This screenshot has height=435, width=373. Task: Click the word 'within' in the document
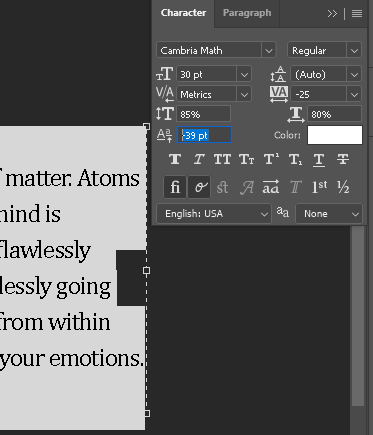[79, 322]
